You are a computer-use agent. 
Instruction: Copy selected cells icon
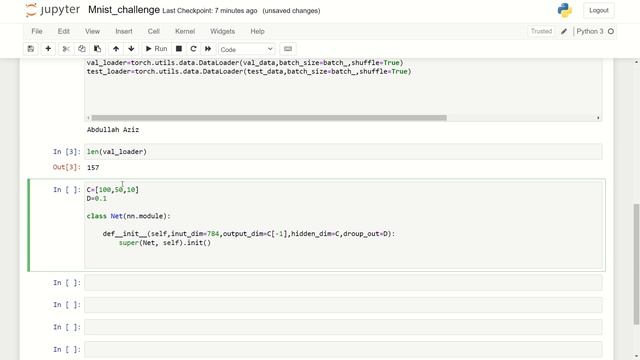pyautogui.click(x=82, y=49)
